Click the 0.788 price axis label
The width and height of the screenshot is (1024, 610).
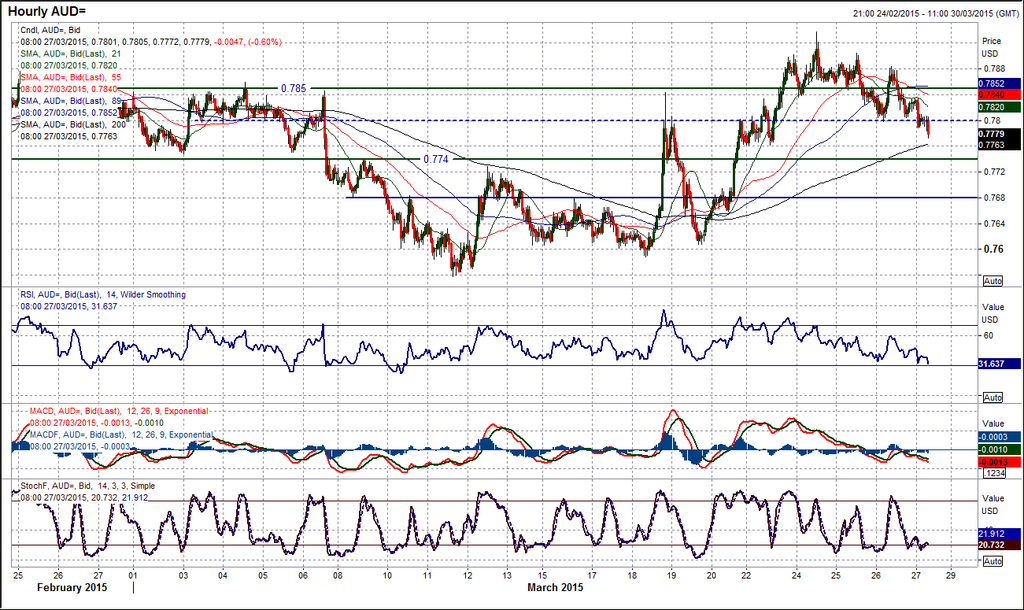tap(993, 68)
